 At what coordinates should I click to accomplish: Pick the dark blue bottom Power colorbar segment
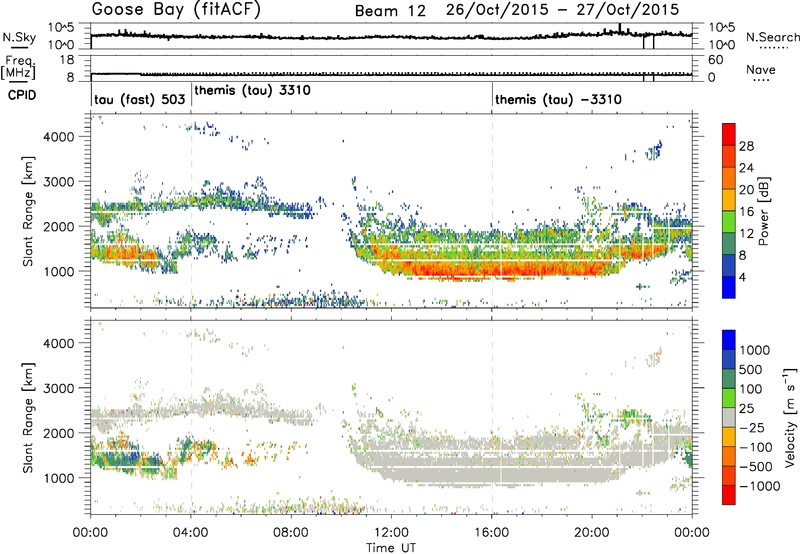point(729,288)
